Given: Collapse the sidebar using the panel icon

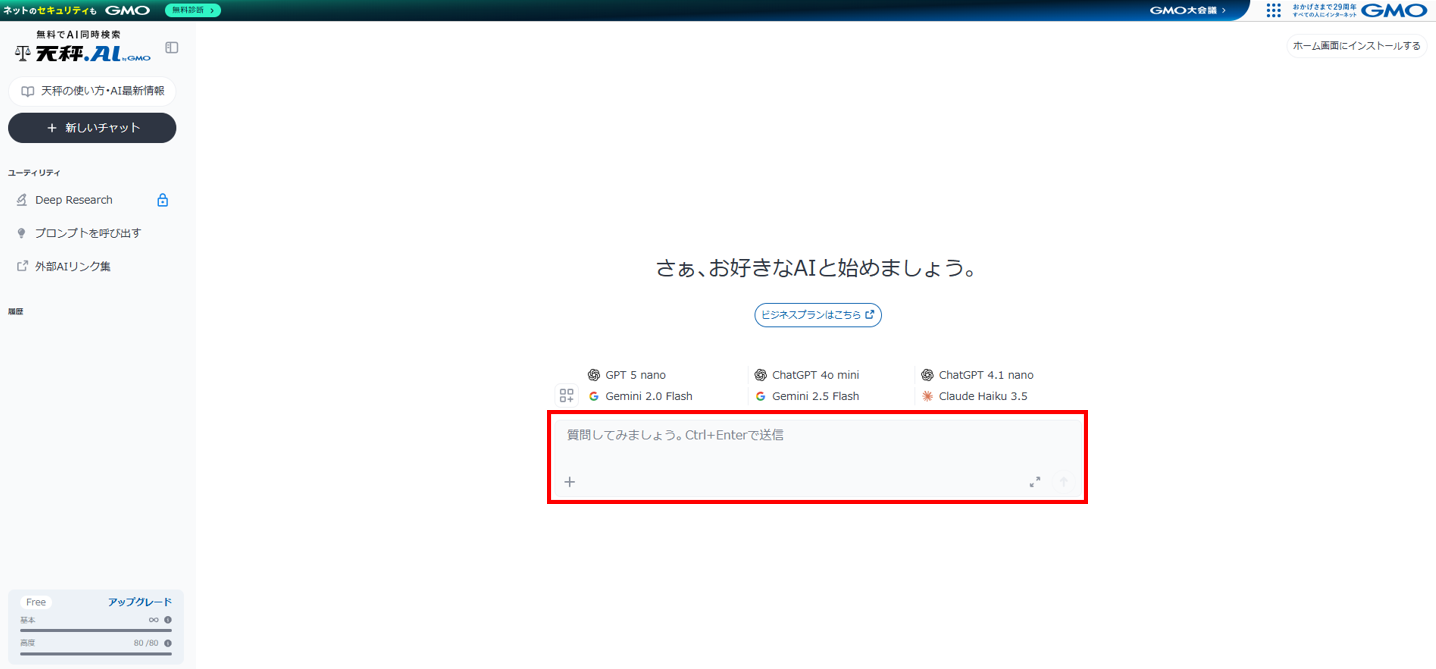Looking at the screenshot, I should pos(171,46).
